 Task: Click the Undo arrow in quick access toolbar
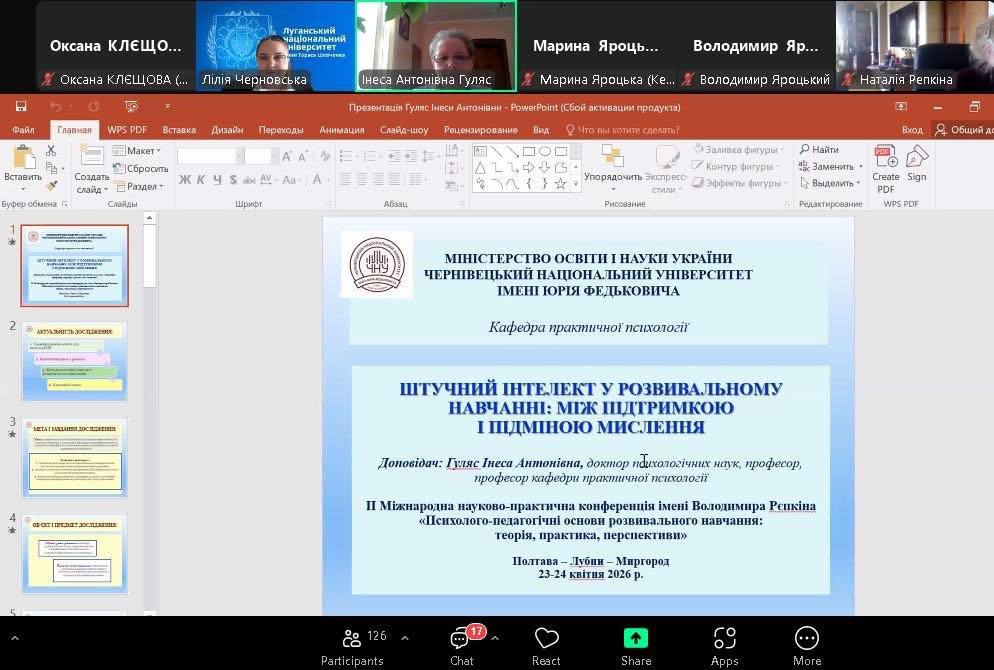pyautogui.click(x=55, y=106)
